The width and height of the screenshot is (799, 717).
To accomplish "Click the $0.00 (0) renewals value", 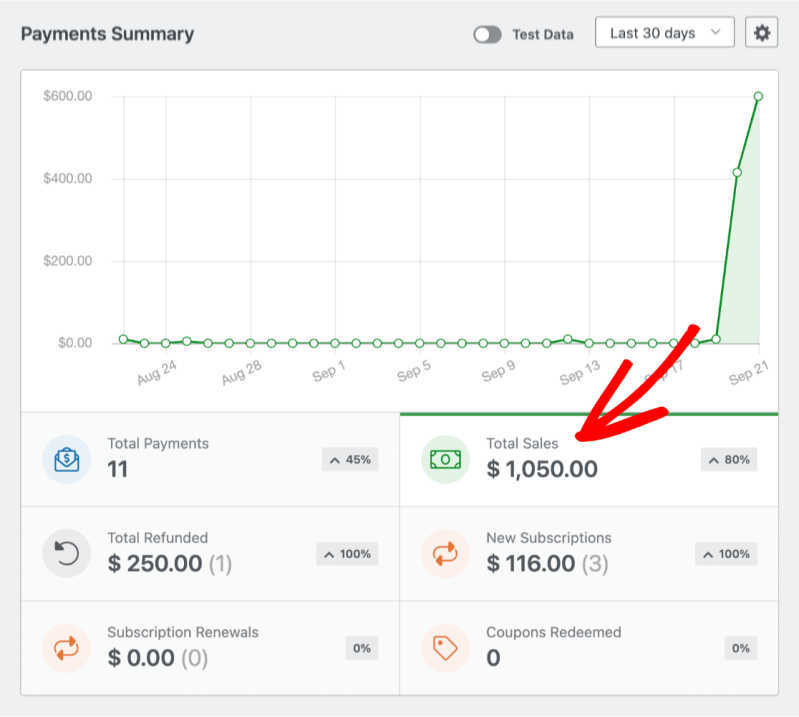I will (158, 658).
